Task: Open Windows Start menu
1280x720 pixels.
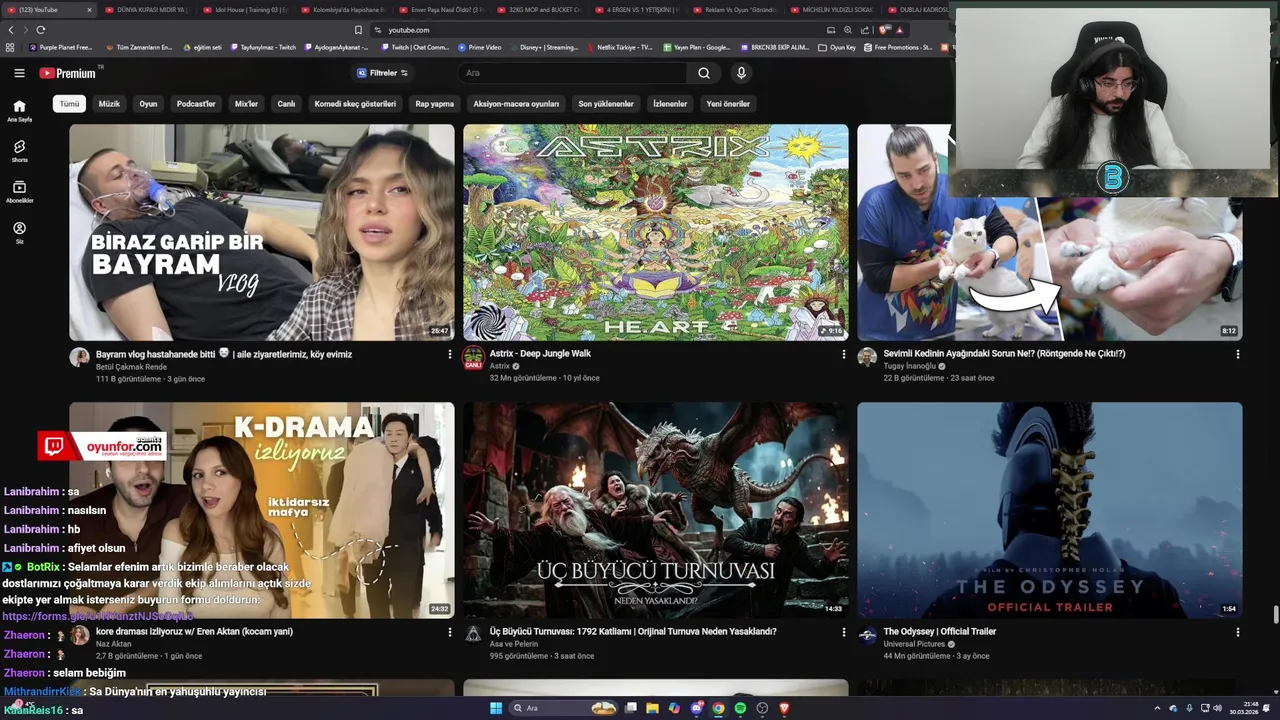Action: click(495, 708)
